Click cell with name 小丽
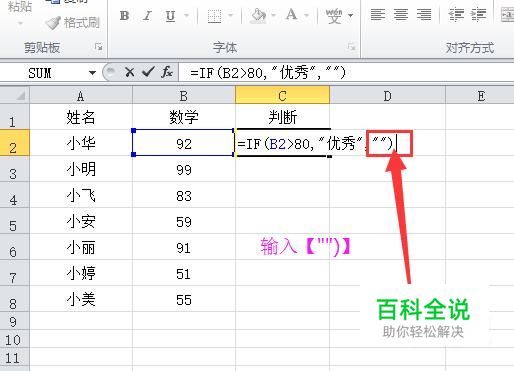514x371 pixels. point(81,247)
